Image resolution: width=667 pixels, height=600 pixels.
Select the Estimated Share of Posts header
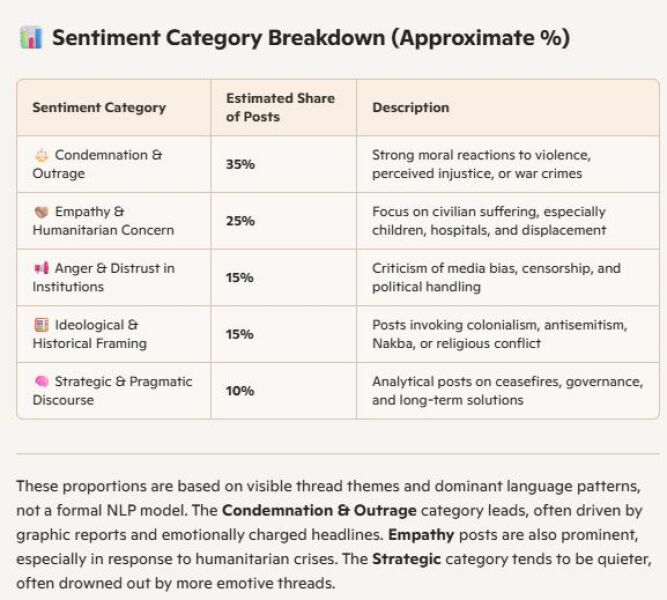click(267, 107)
